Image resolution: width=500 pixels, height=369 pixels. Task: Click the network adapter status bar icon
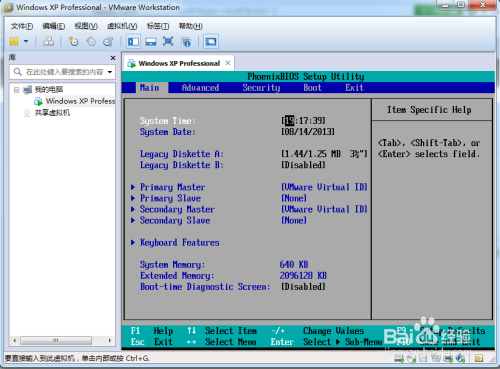(x=436, y=358)
